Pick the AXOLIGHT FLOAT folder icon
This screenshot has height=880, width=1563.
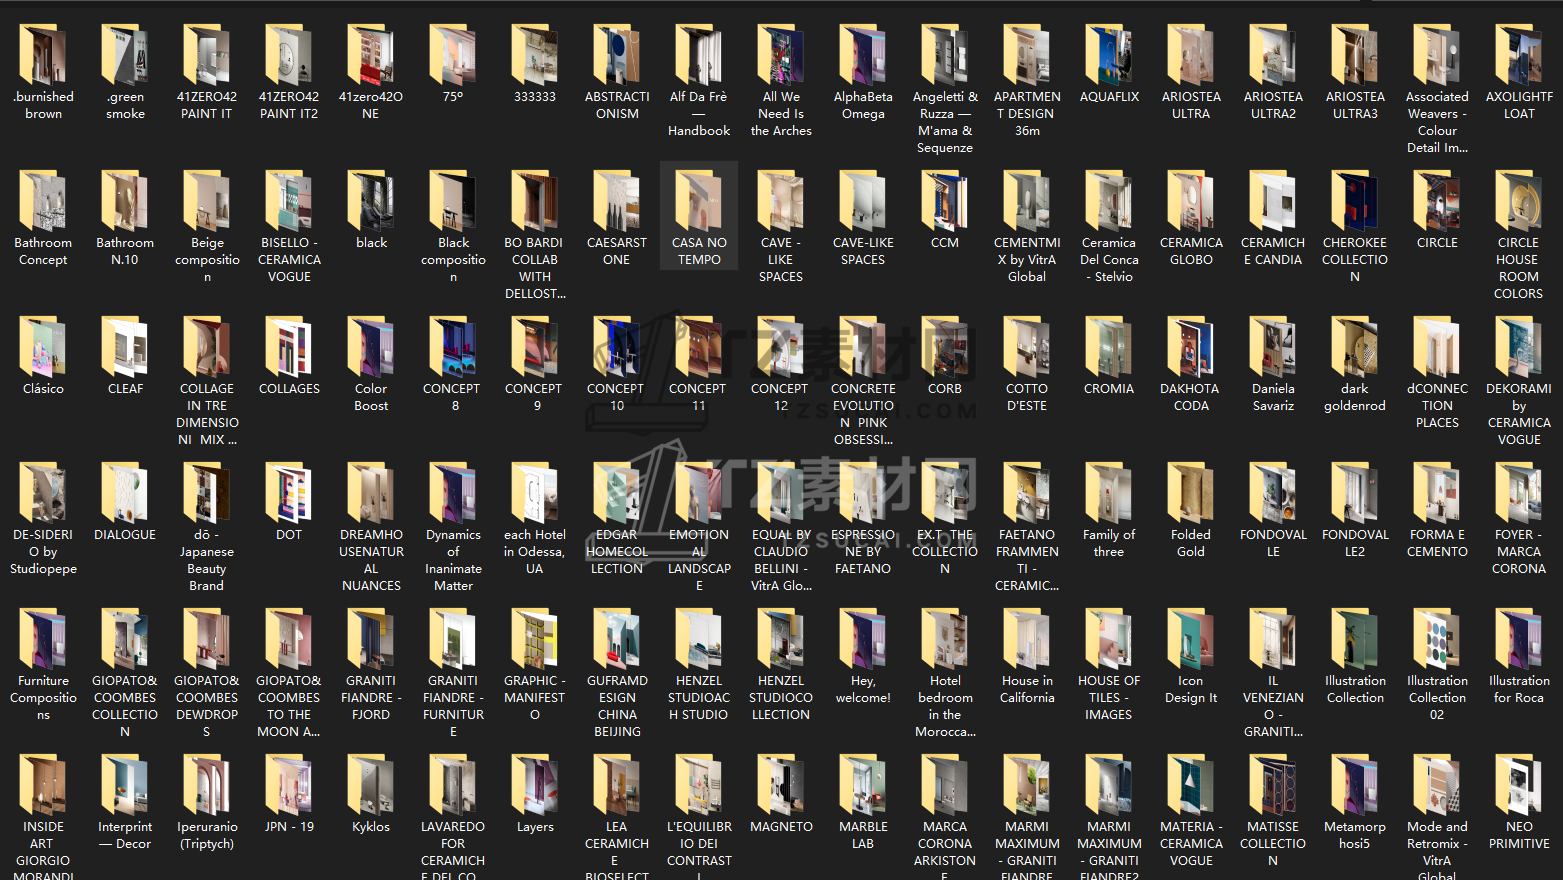[1519, 55]
